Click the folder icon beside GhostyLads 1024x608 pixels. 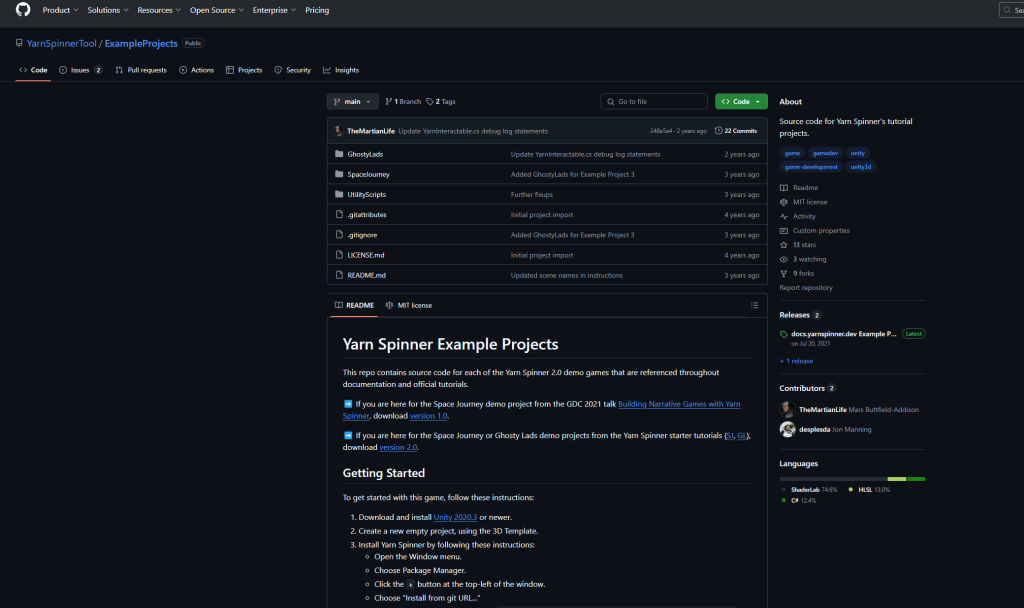pos(339,154)
